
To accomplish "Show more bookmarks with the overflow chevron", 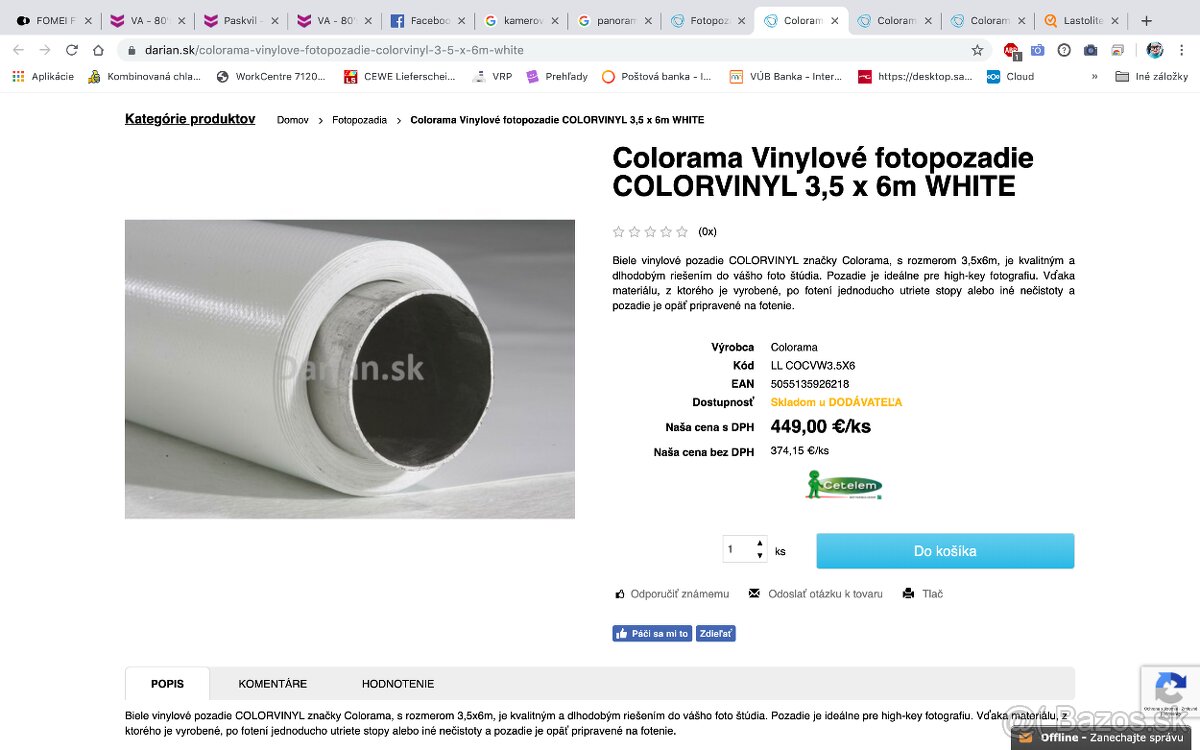I will coord(1094,76).
